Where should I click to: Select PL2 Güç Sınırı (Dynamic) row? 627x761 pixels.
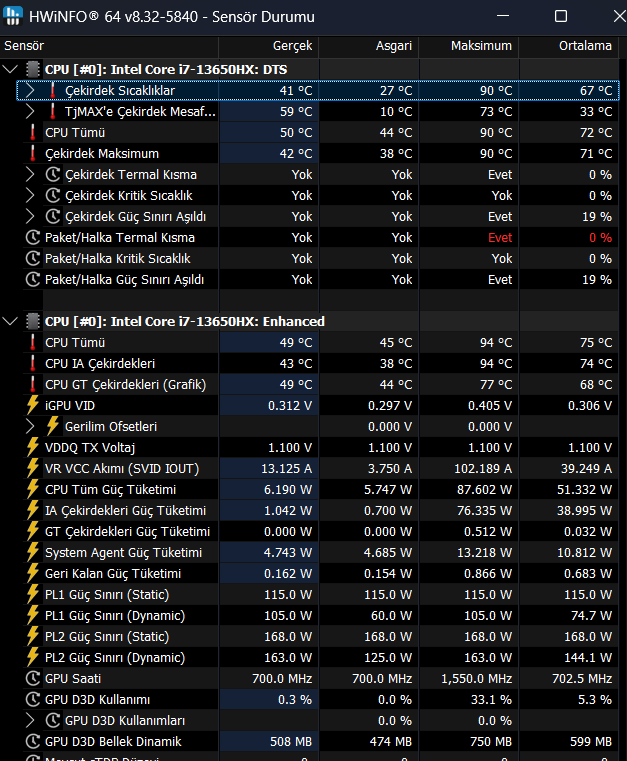(320, 657)
